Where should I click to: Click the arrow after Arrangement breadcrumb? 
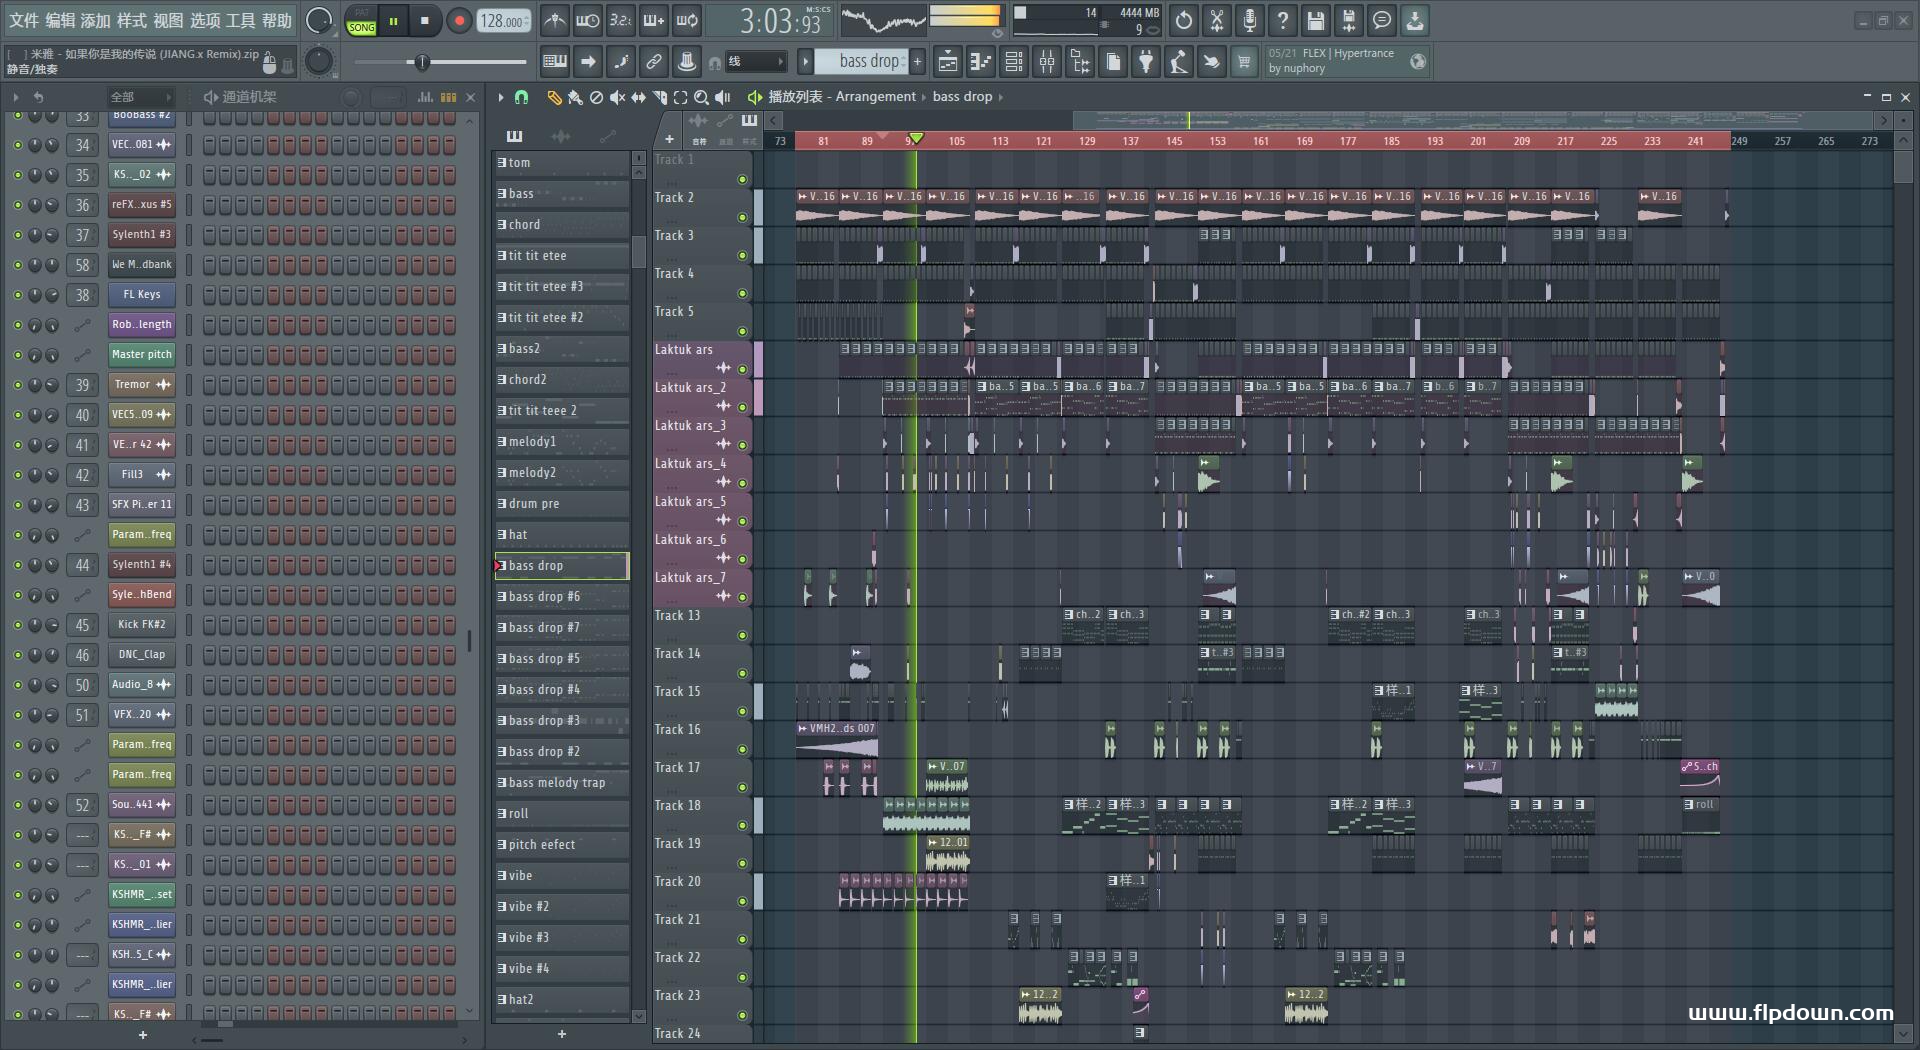(x=924, y=97)
